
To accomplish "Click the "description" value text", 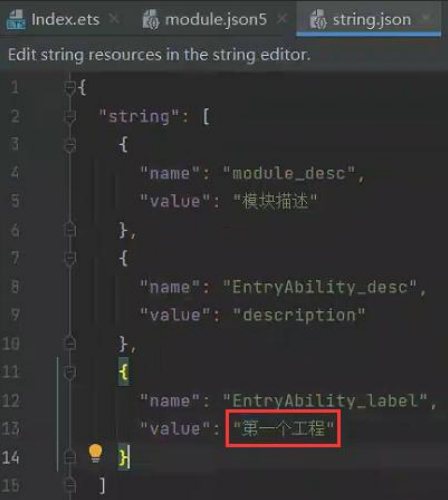I will click(299, 315).
